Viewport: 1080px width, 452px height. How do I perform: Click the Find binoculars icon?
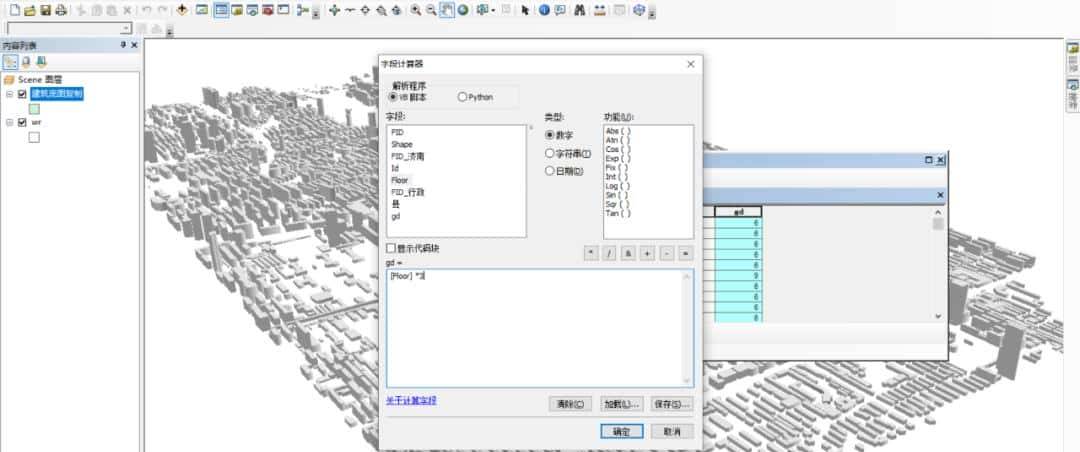point(580,10)
